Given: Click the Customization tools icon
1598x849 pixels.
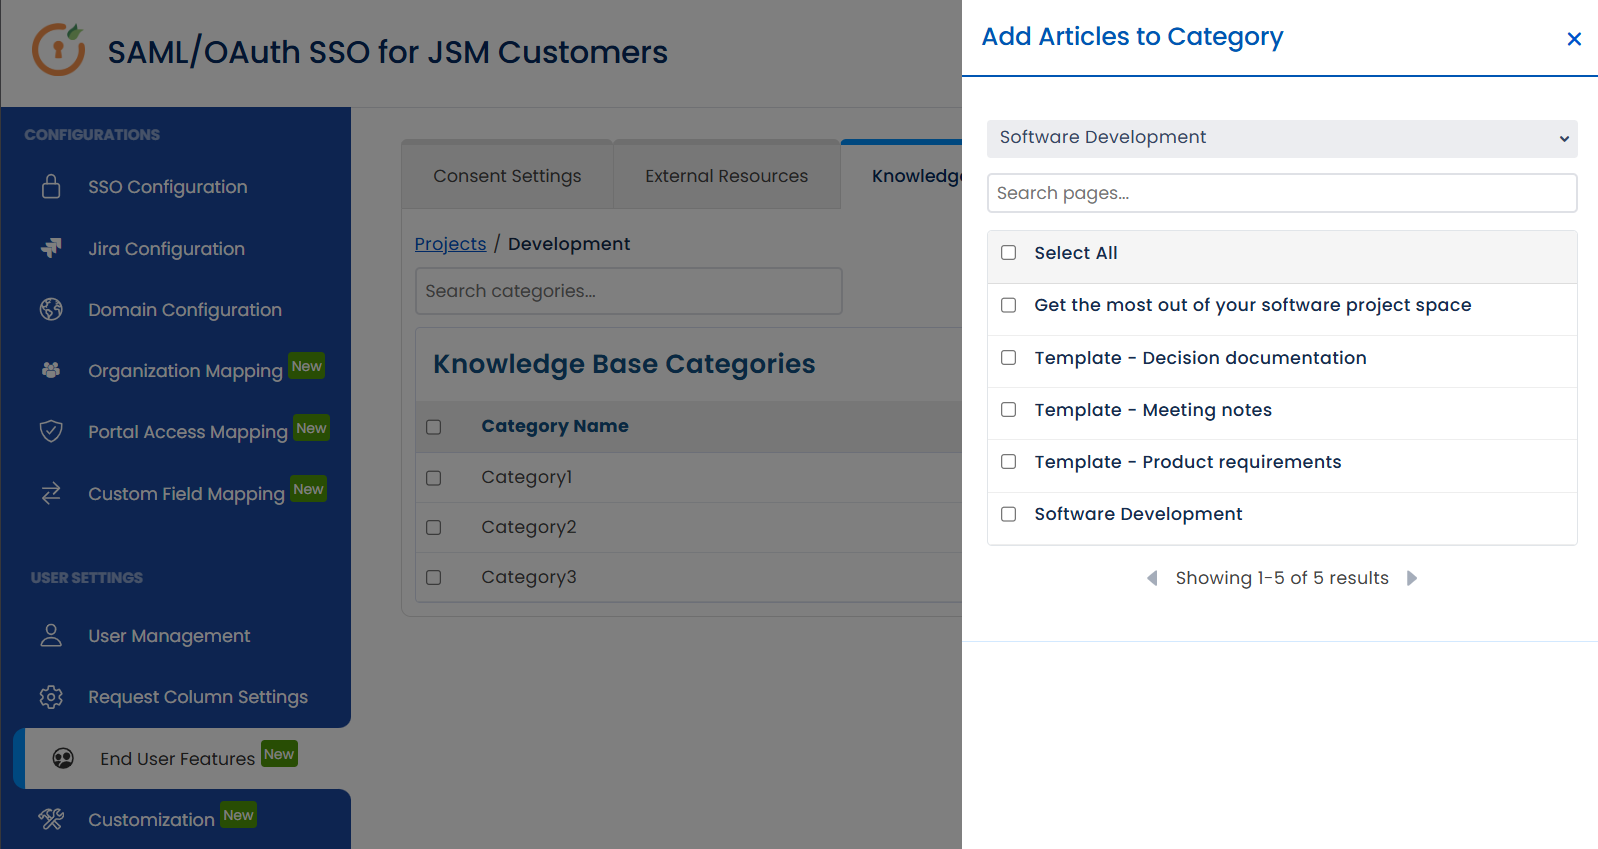Looking at the screenshot, I should pos(51,819).
